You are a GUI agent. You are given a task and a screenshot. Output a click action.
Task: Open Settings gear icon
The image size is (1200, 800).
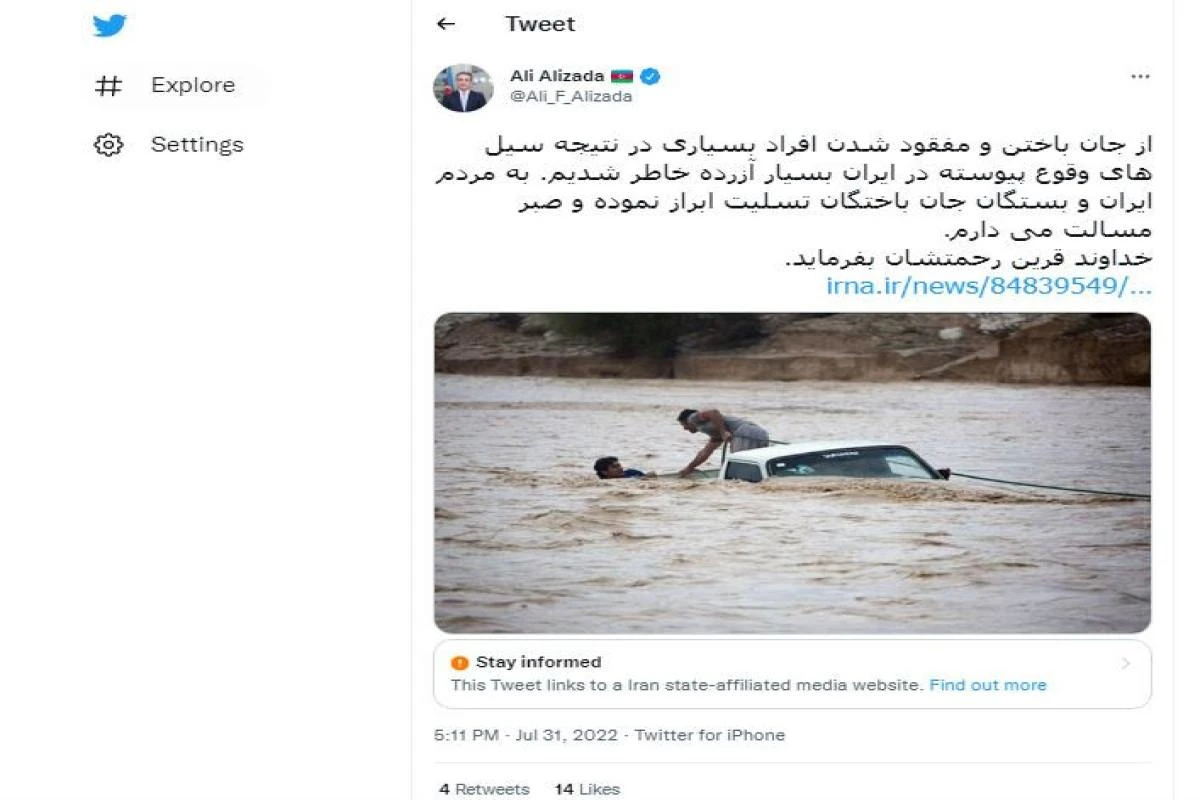coord(108,145)
